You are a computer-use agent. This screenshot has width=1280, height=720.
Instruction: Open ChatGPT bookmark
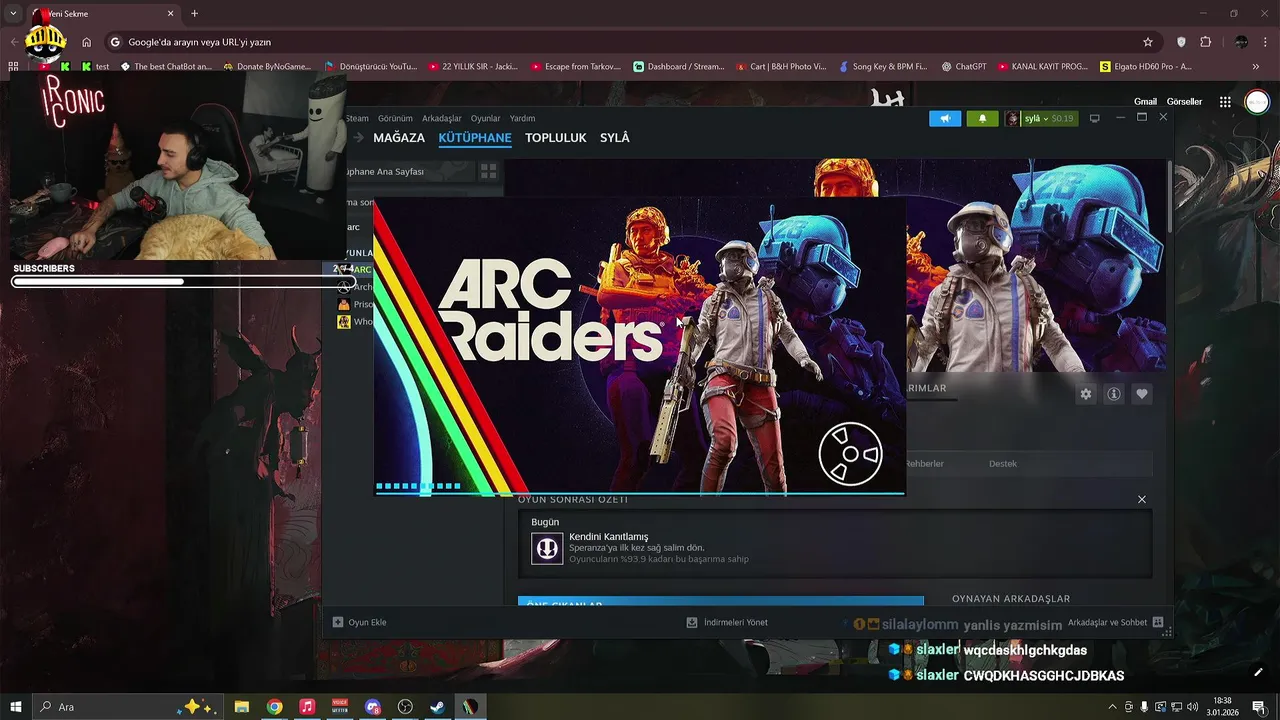[x=963, y=67]
